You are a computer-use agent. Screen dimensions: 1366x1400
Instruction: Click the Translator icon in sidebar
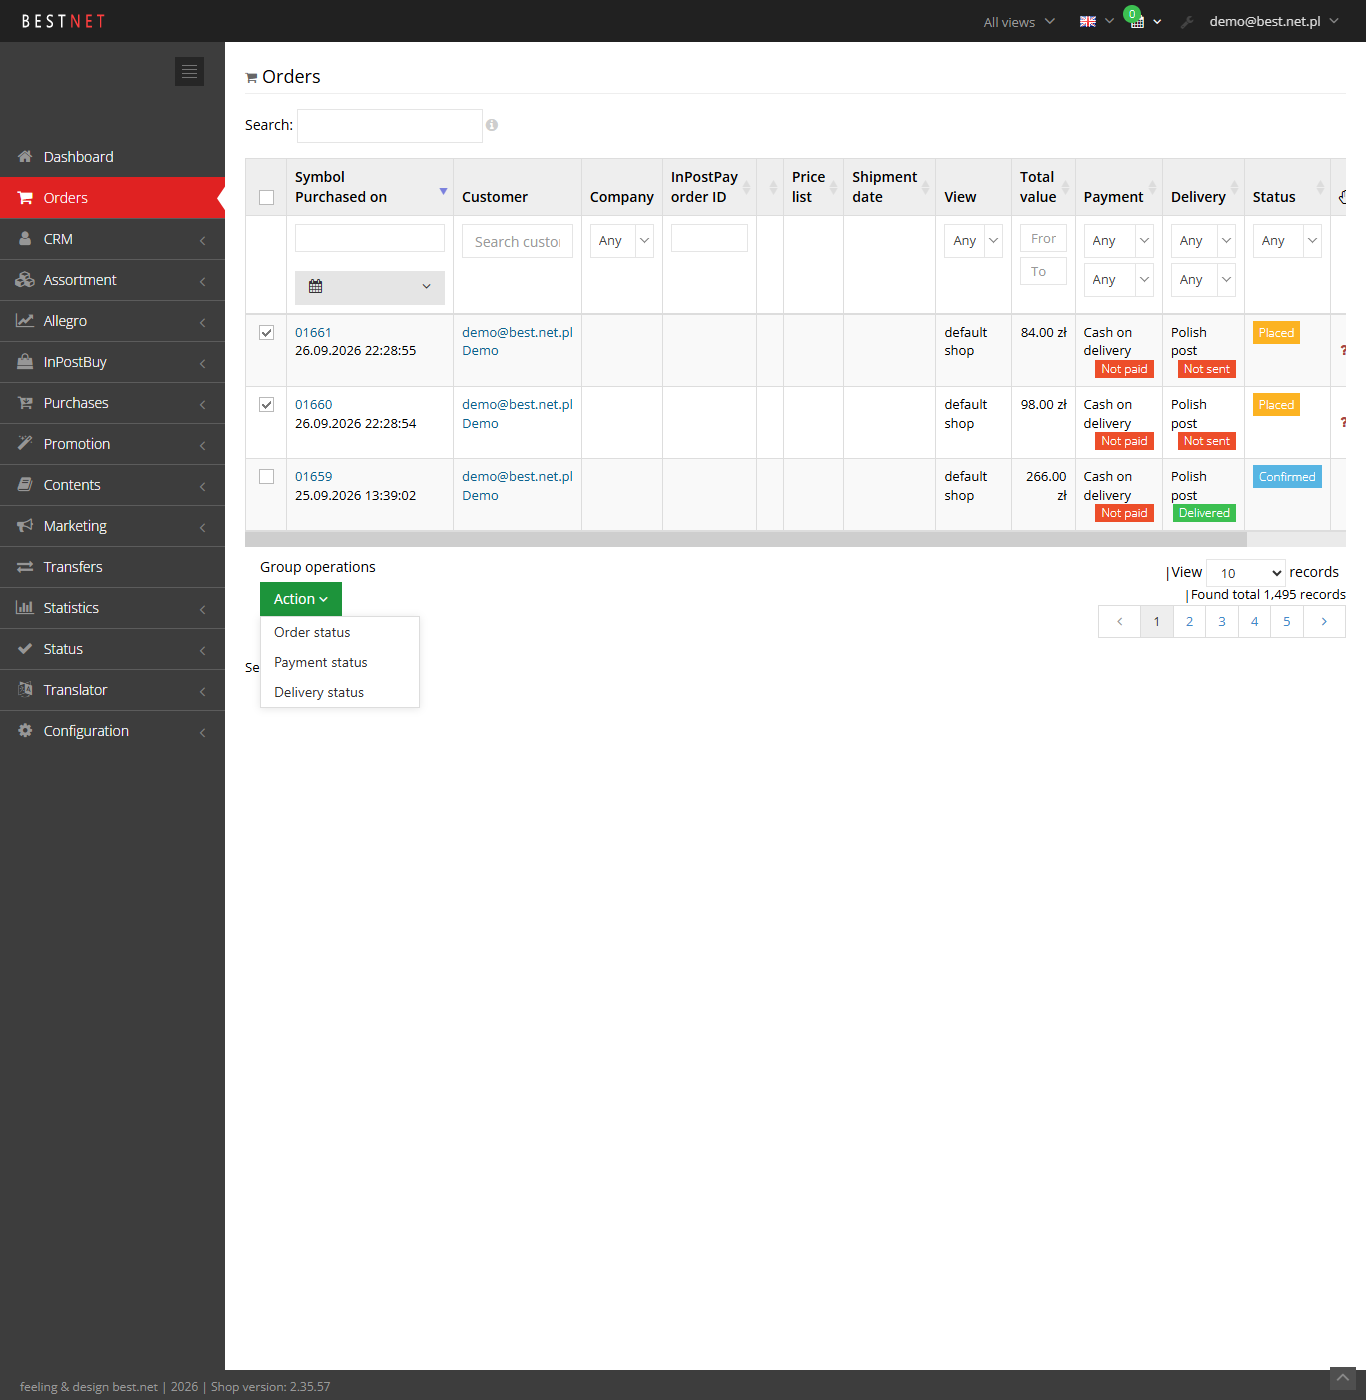click(x=25, y=689)
